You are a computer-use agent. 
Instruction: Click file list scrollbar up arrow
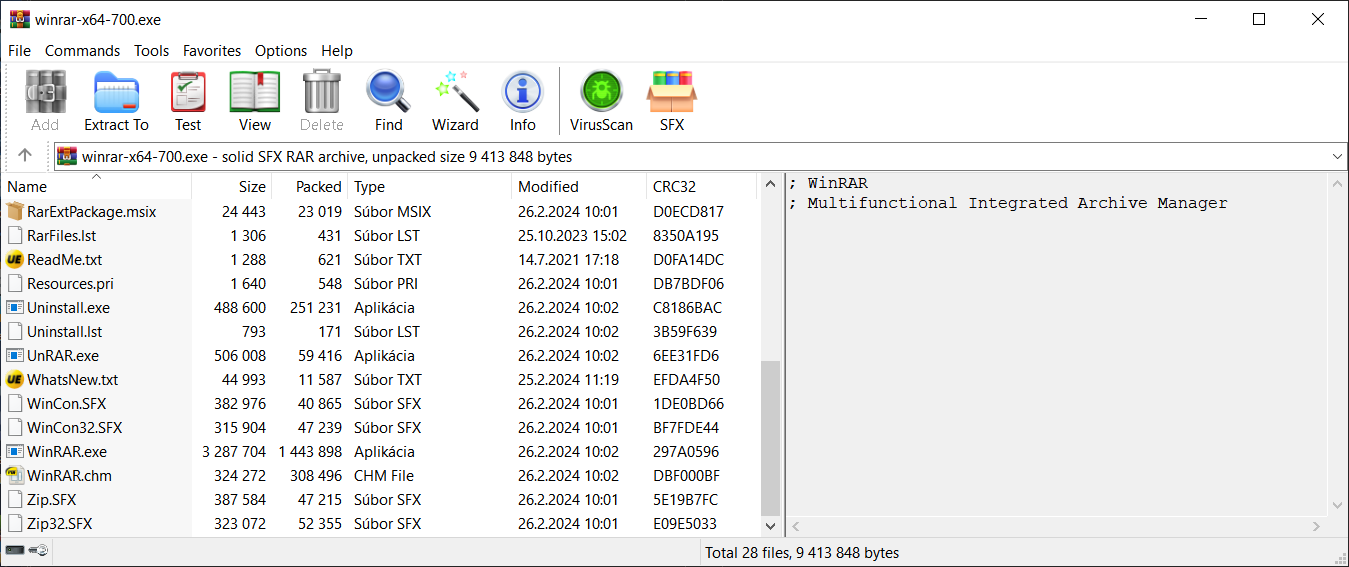click(x=770, y=184)
